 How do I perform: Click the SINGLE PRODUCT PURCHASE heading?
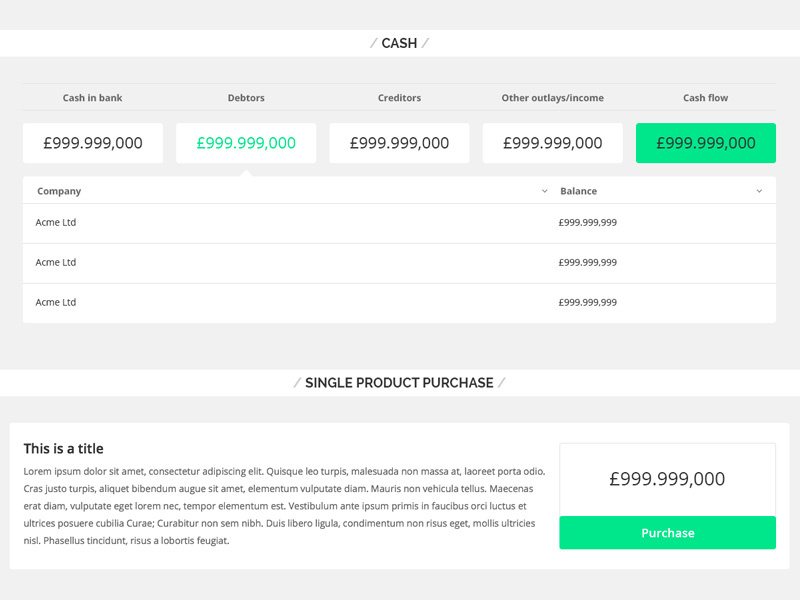(399, 383)
